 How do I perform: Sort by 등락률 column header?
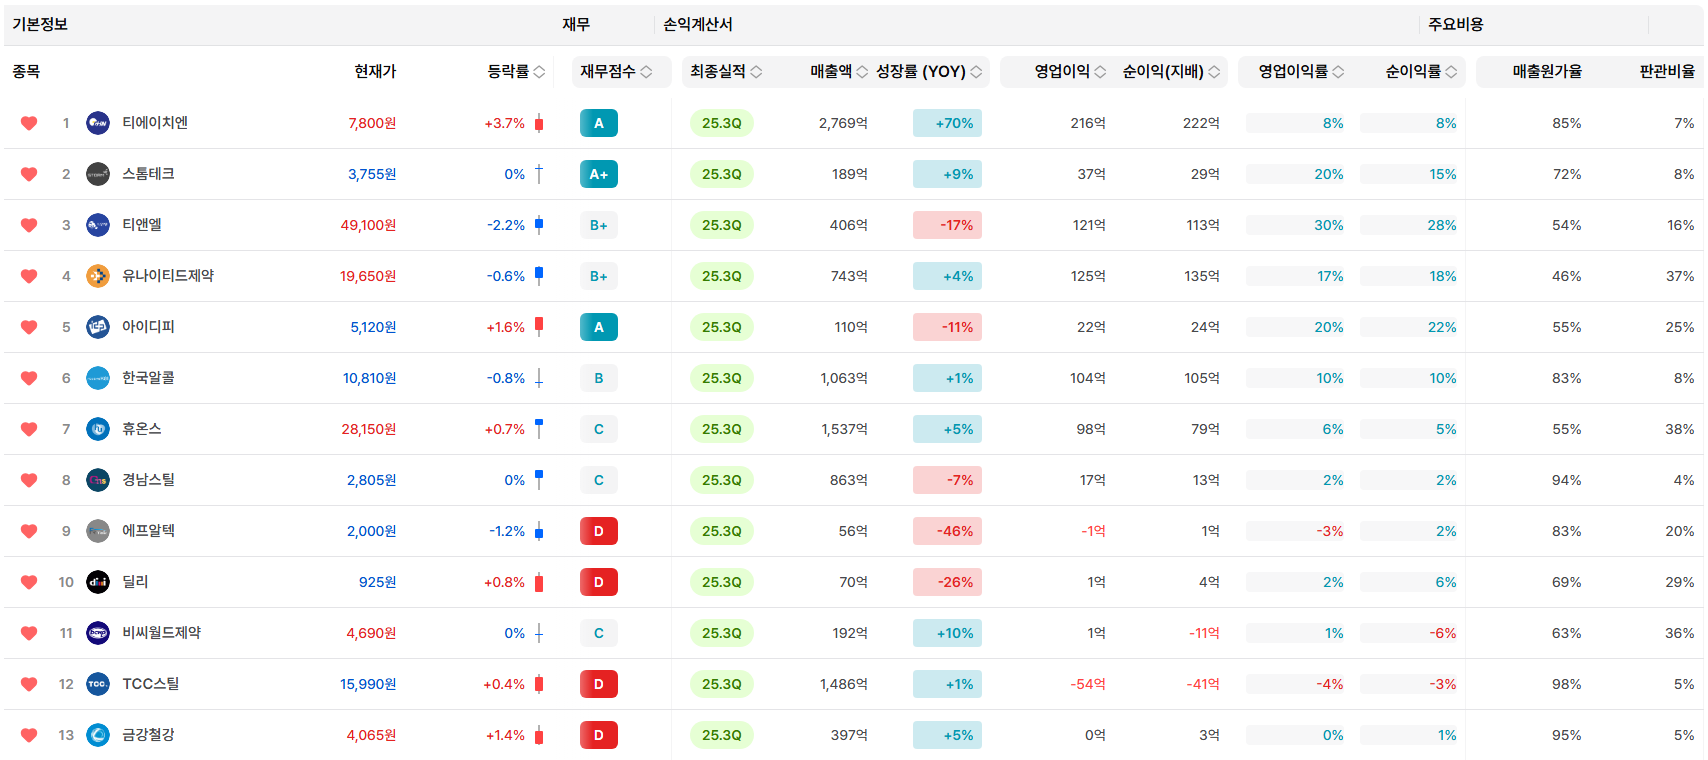pyautogui.click(x=516, y=71)
